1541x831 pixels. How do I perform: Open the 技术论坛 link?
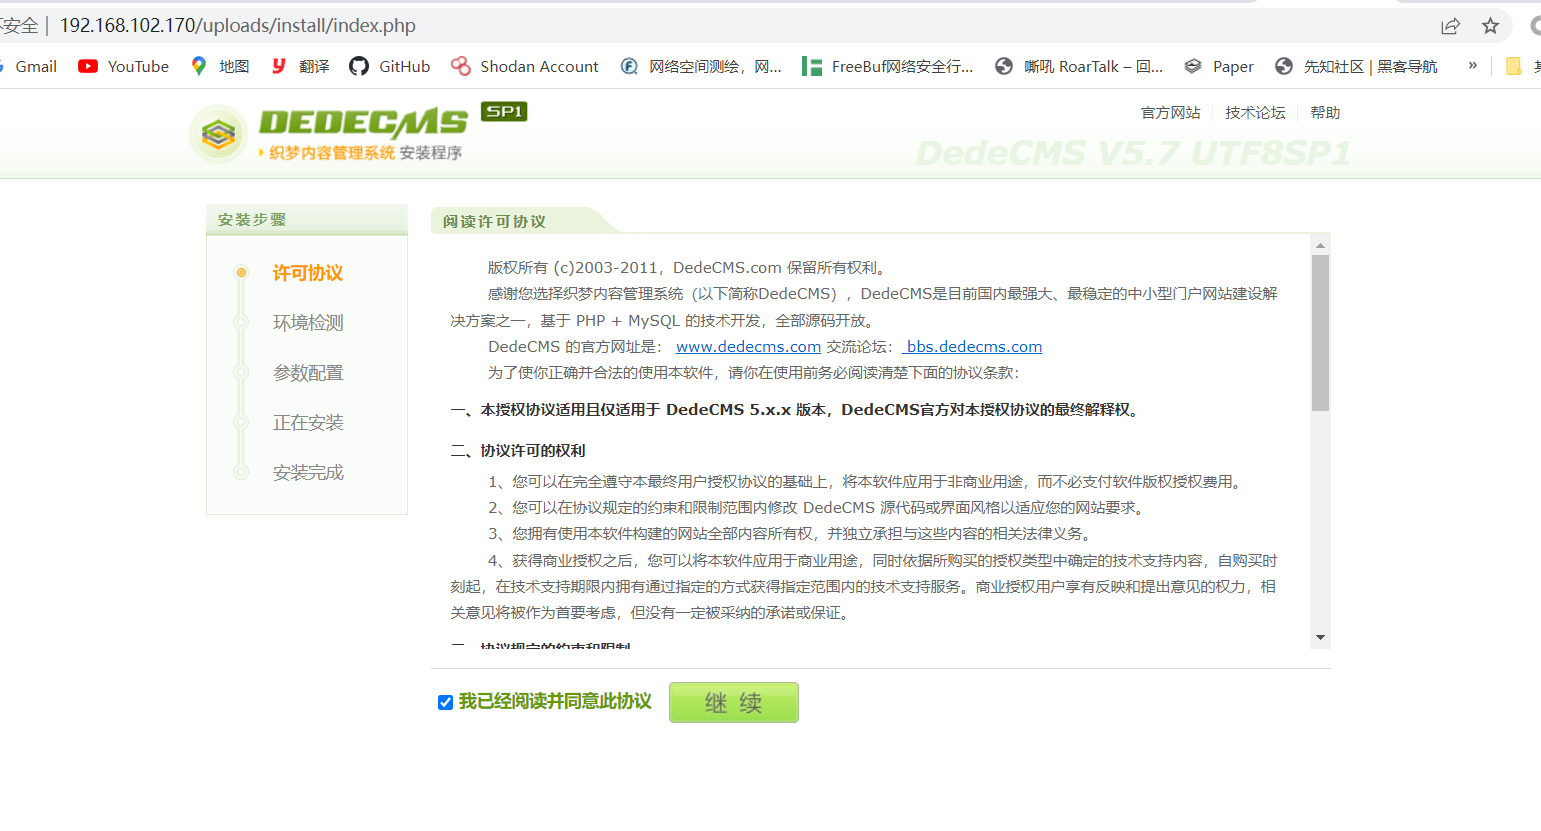tap(1255, 112)
